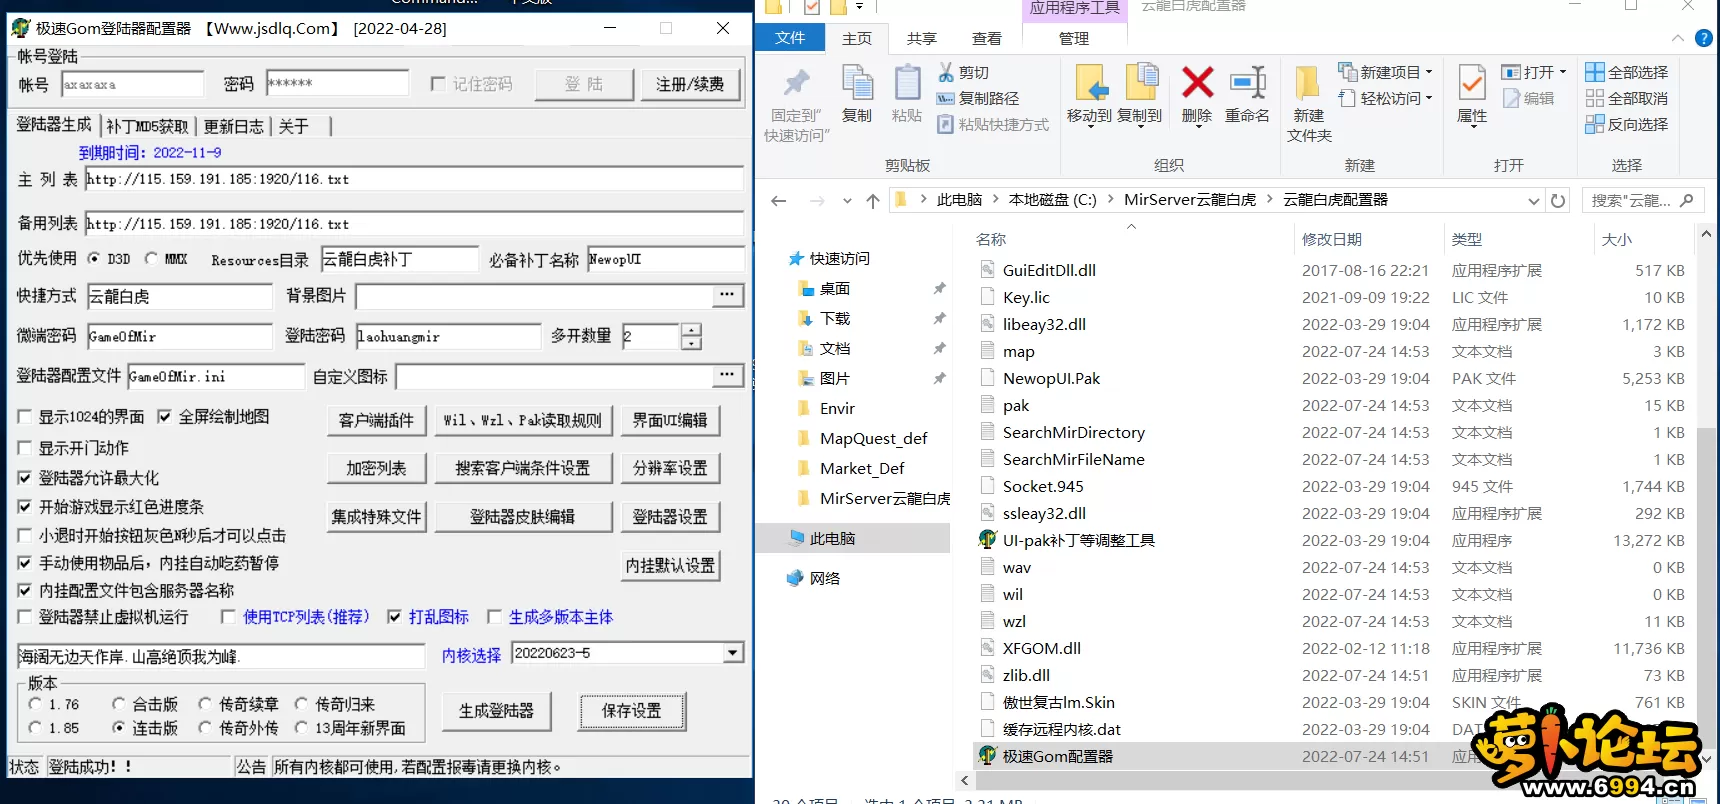
Task: Click the Pin to Quick Access icon
Action: tap(796, 83)
